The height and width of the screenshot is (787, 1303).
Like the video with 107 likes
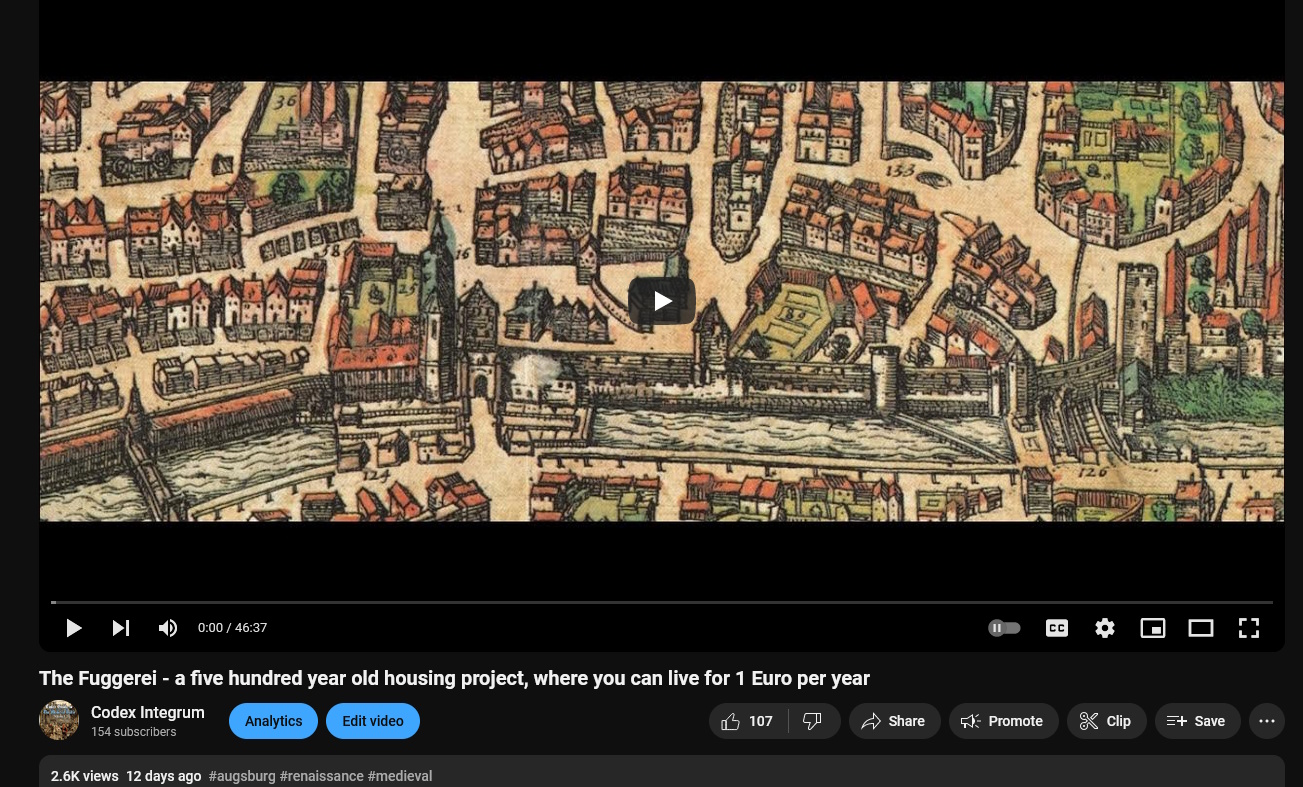(747, 721)
